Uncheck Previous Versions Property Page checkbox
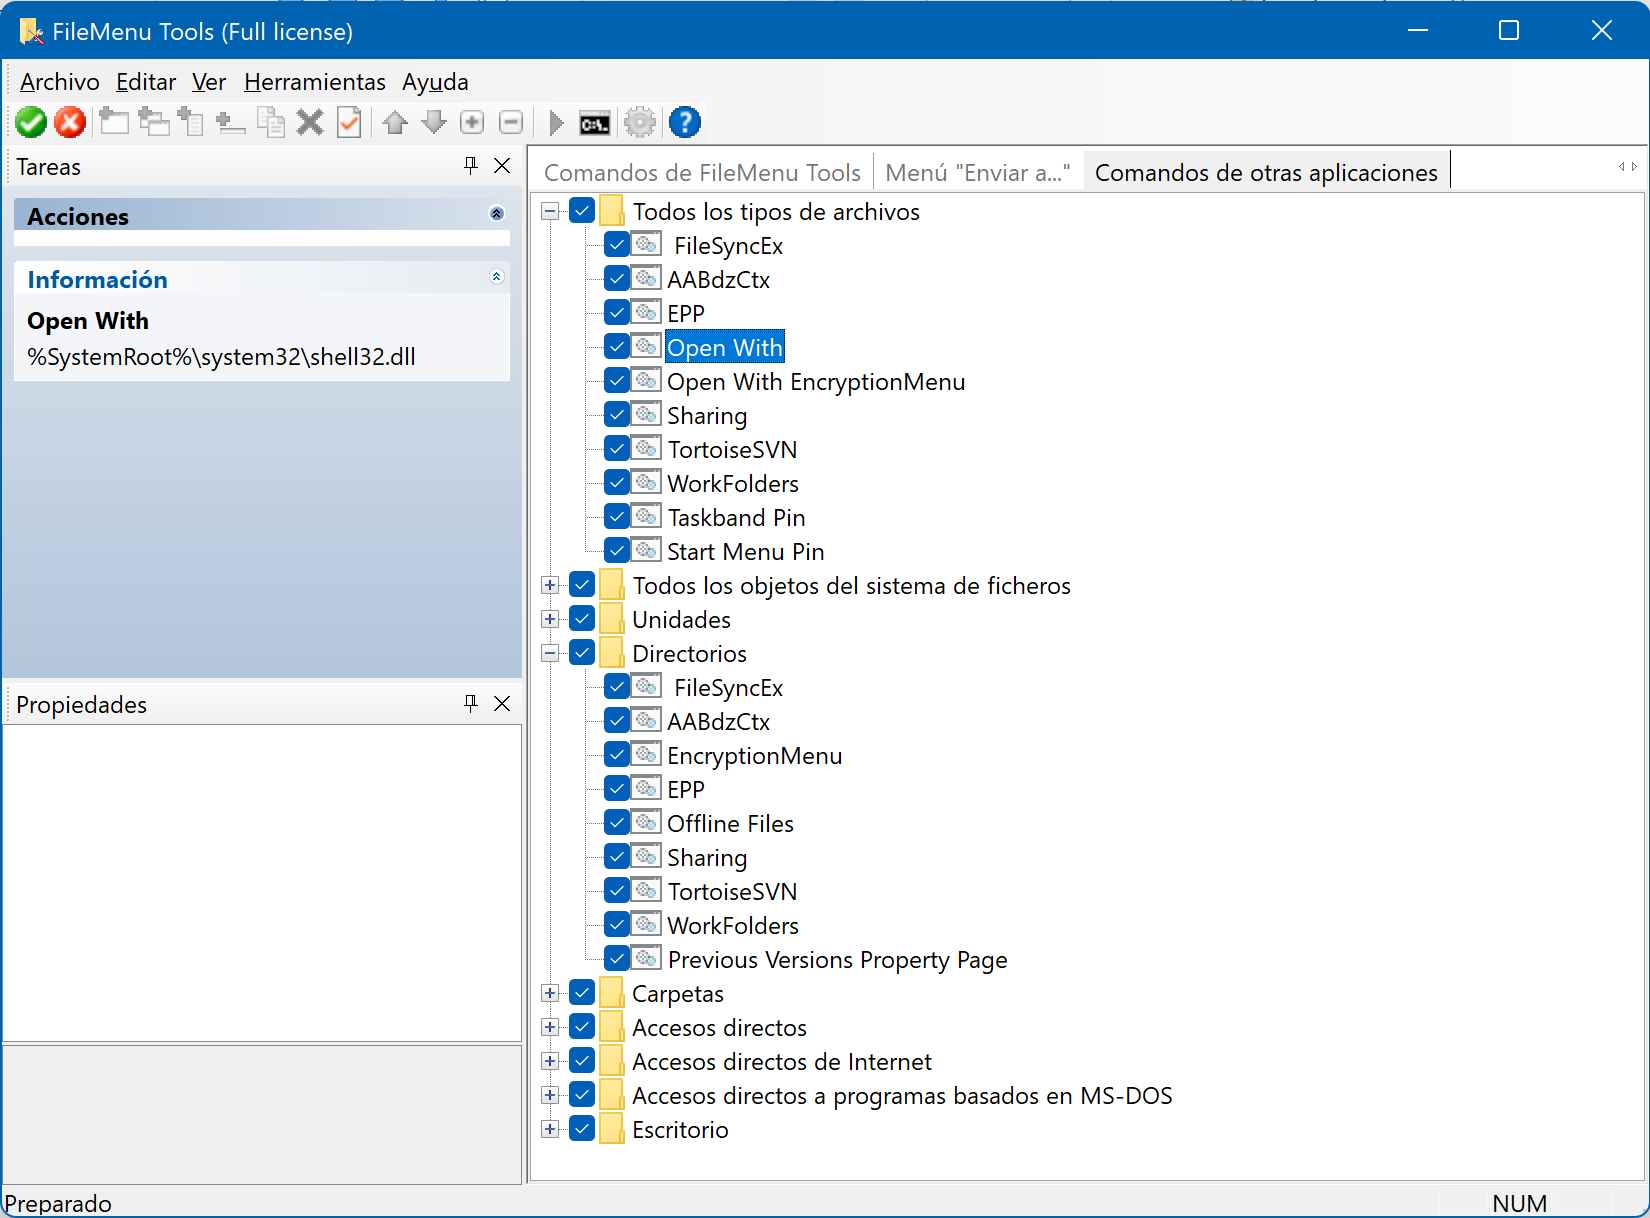Viewport: 1650px width, 1218px height. pyautogui.click(x=617, y=959)
